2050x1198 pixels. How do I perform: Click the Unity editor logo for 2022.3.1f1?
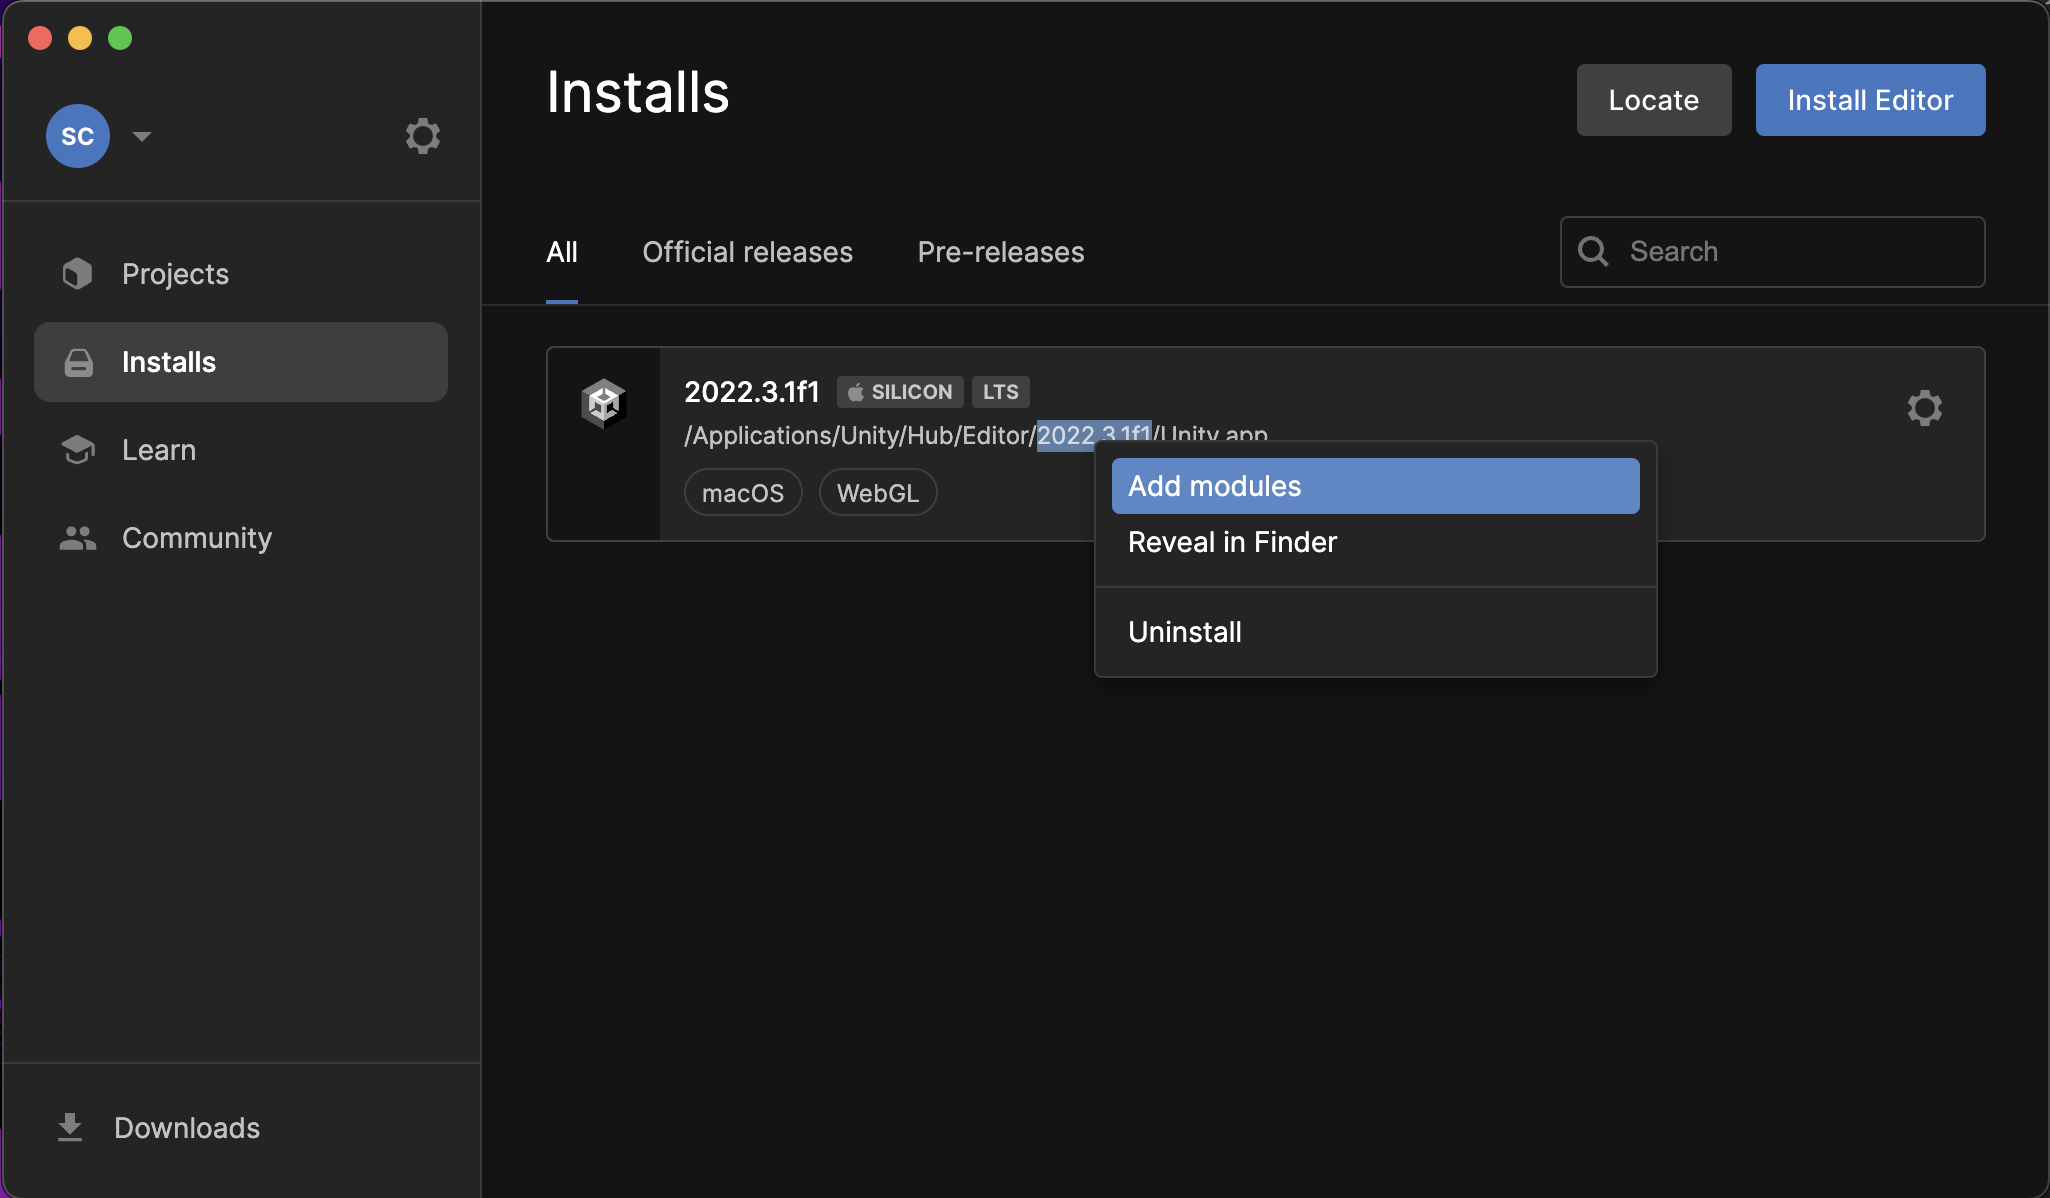tap(604, 404)
